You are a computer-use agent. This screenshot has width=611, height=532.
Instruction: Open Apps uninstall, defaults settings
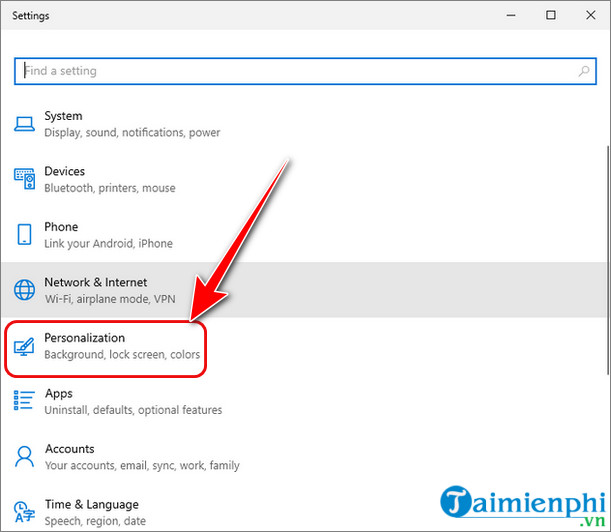tap(304, 401)
